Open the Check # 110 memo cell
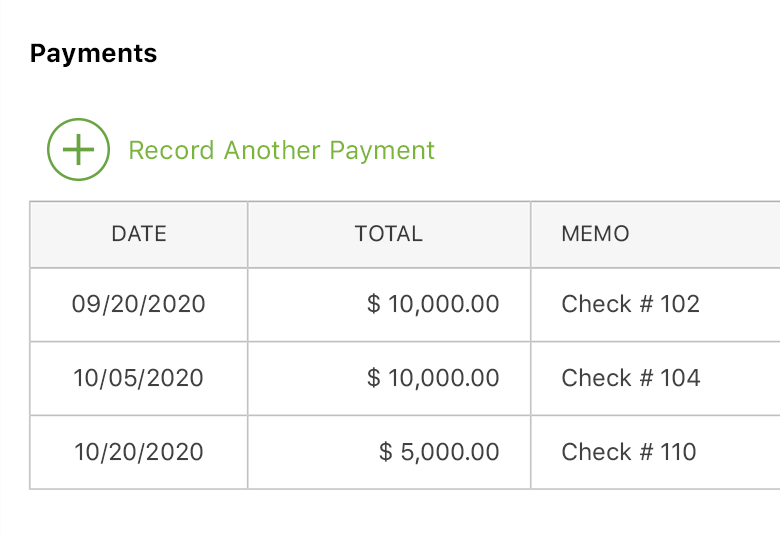This screenshot has height=534, width=780. (628, 452)
